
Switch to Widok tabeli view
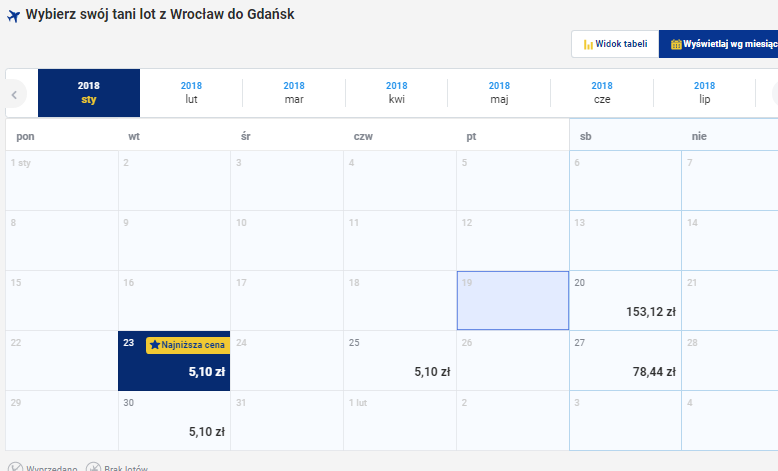pyautogui.click(x=615, y=44)
